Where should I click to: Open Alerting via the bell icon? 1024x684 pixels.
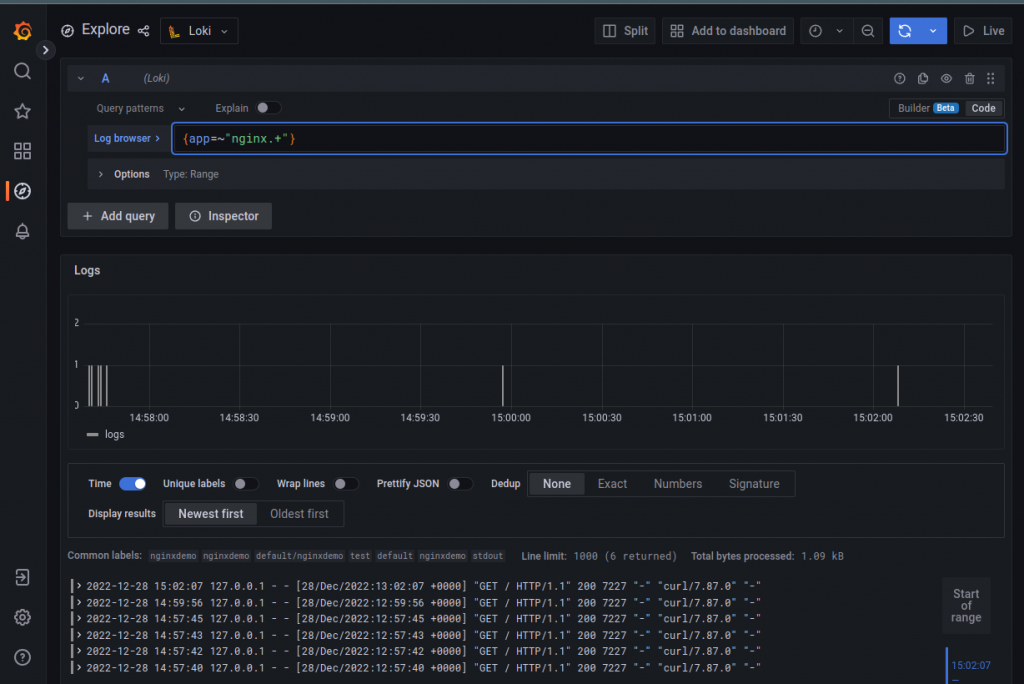point(22,231)
